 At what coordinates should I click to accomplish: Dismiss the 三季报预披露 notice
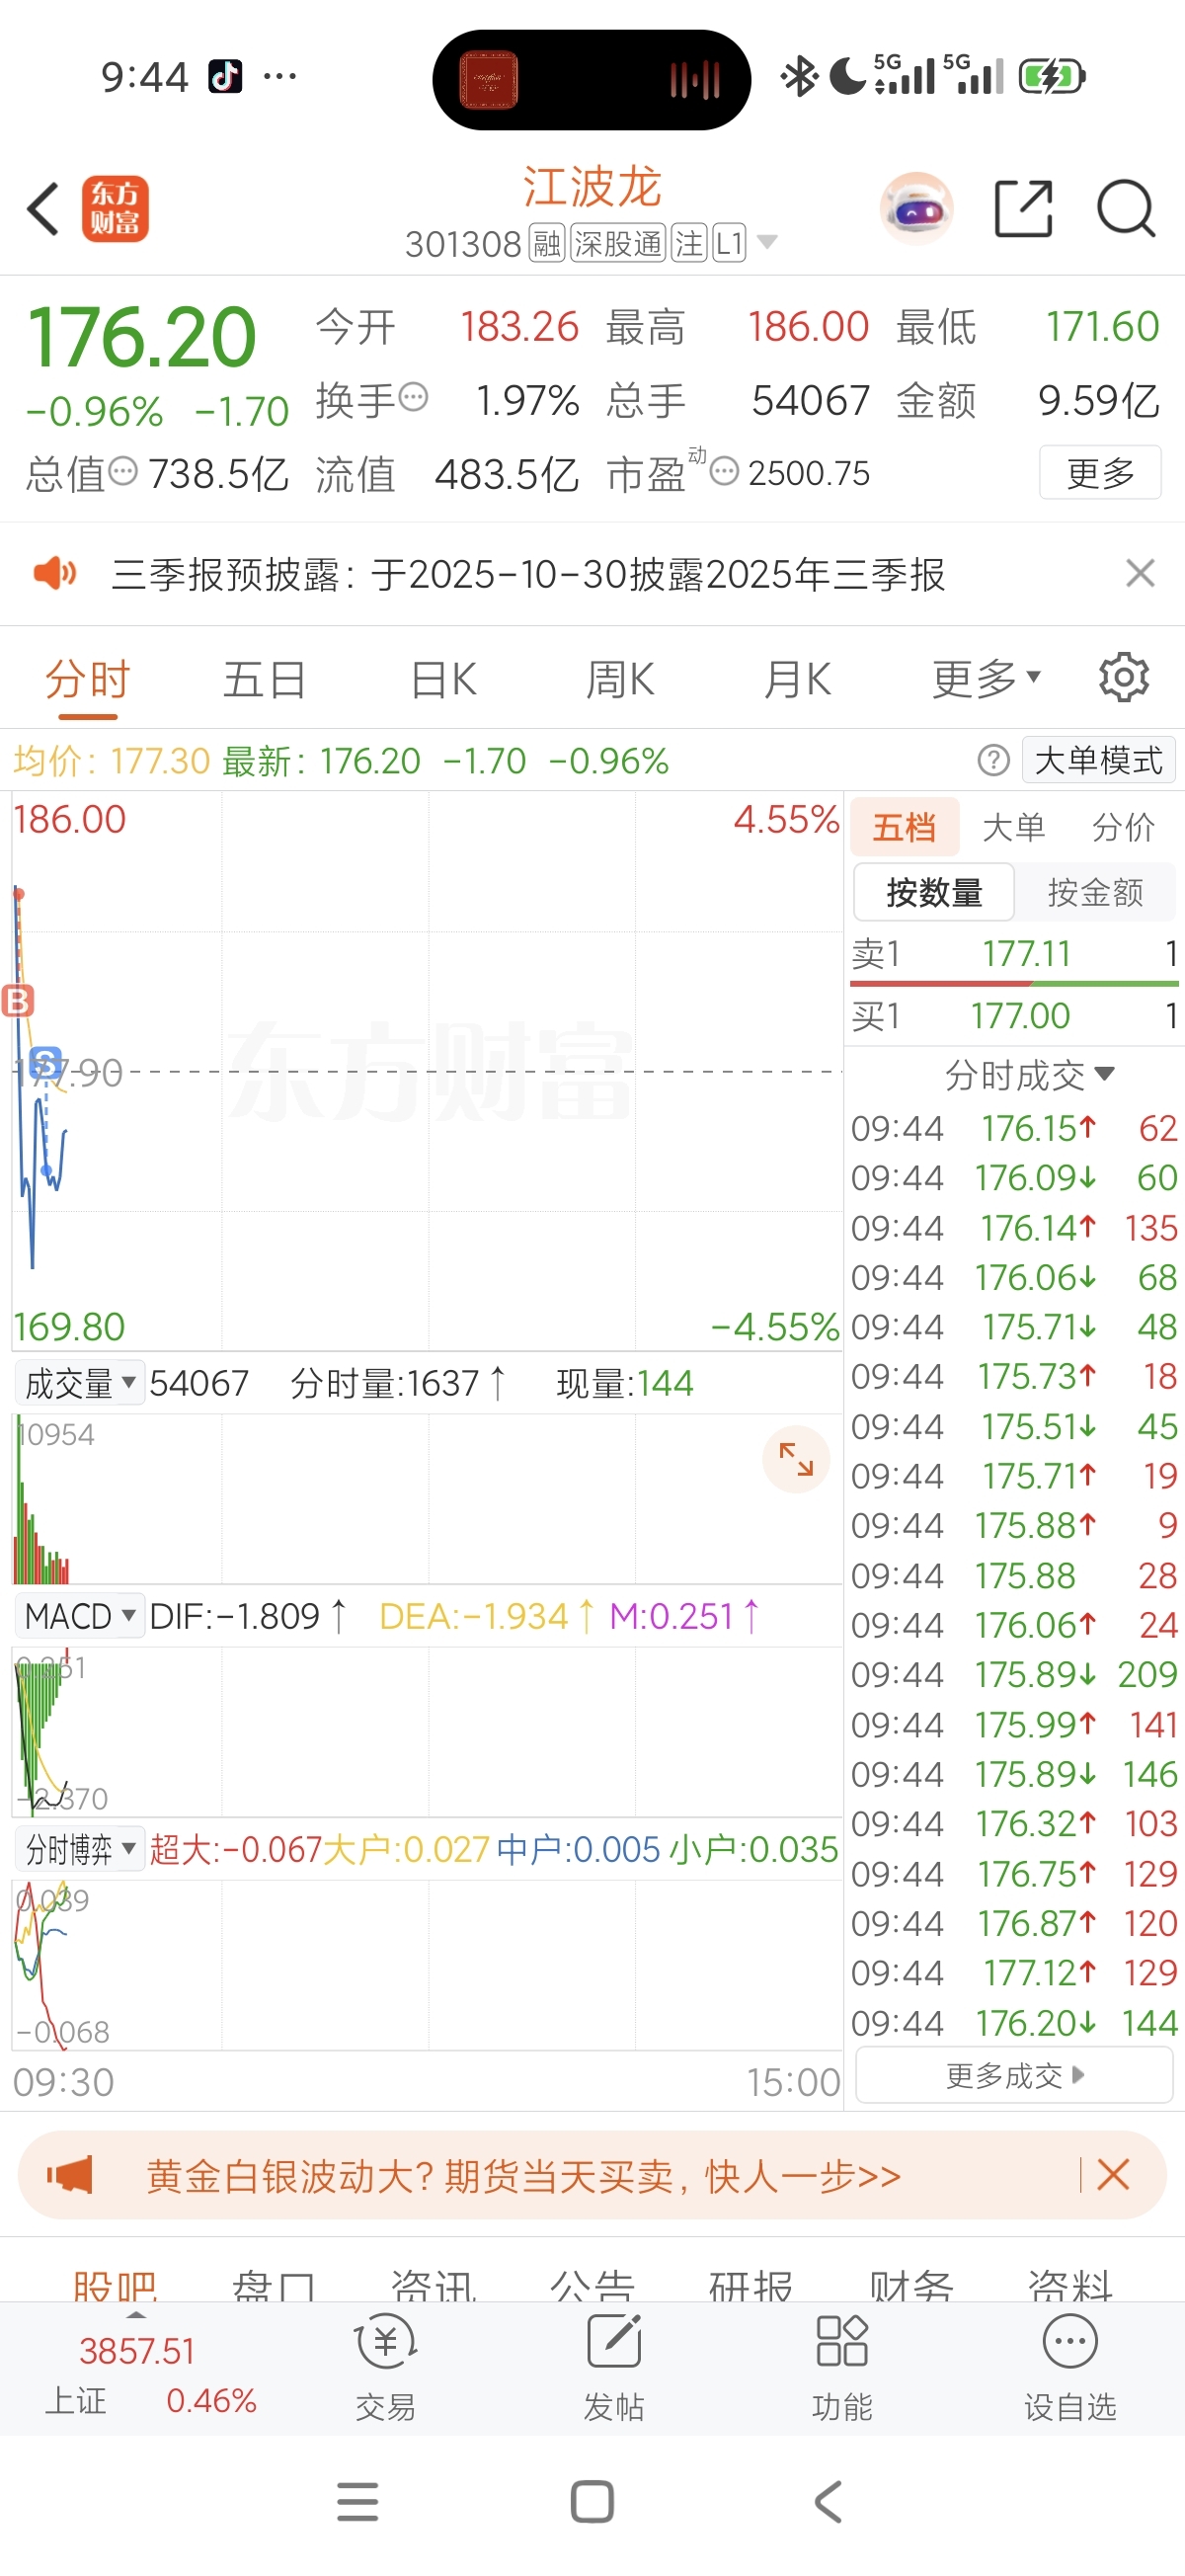pos(1140,574)
